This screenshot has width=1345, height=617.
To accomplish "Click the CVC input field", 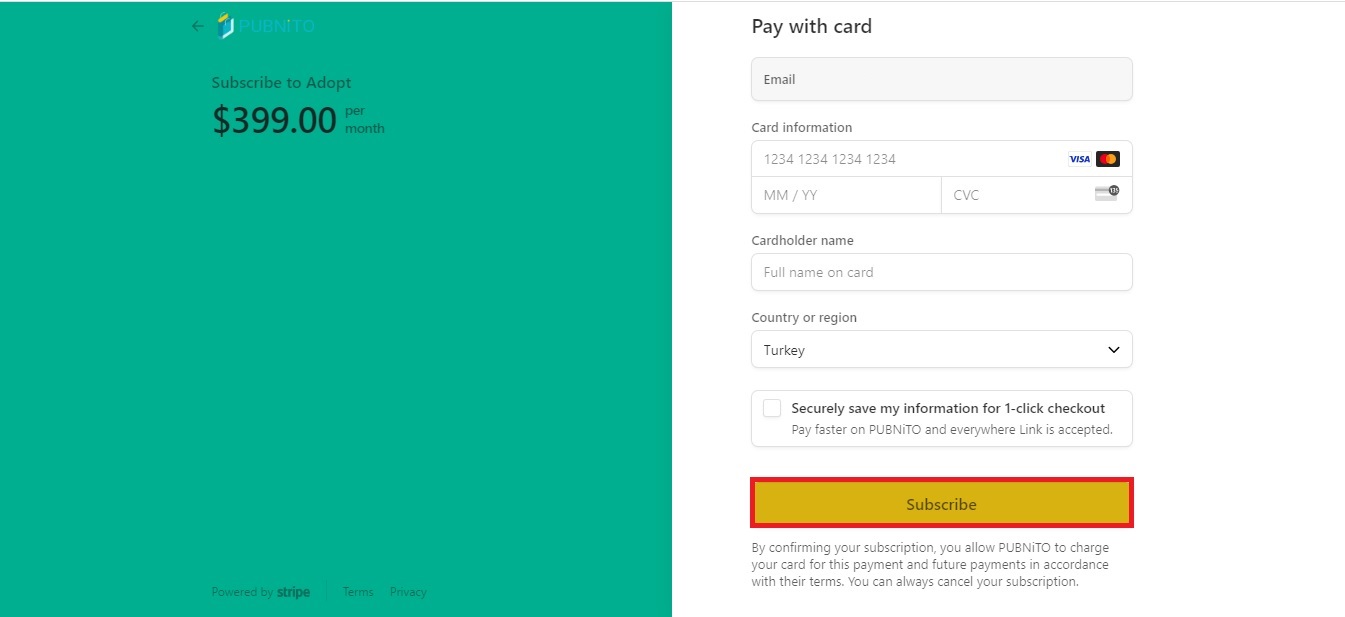I will tap(1015, 195).
